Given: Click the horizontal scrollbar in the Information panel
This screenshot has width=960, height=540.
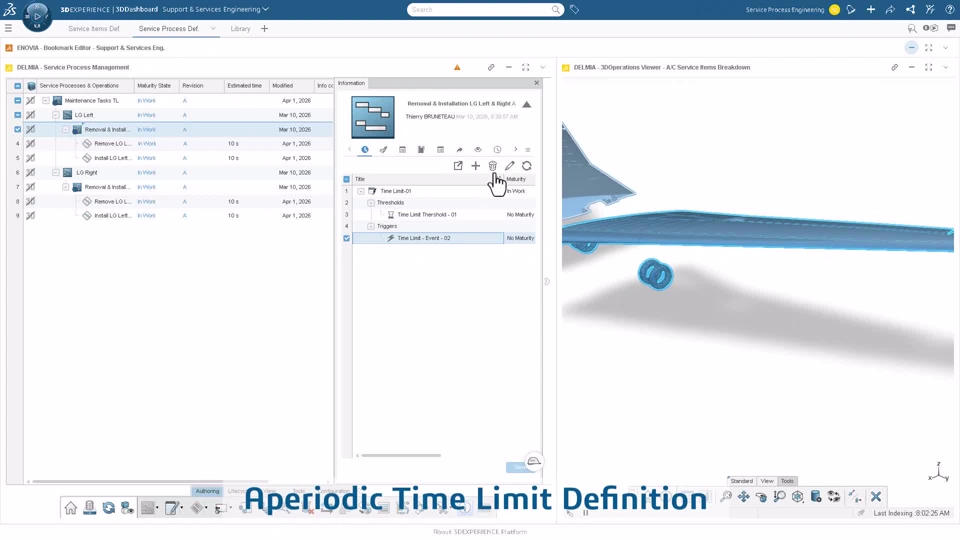Looking at the screenshot, I should [x=401, y=456].
